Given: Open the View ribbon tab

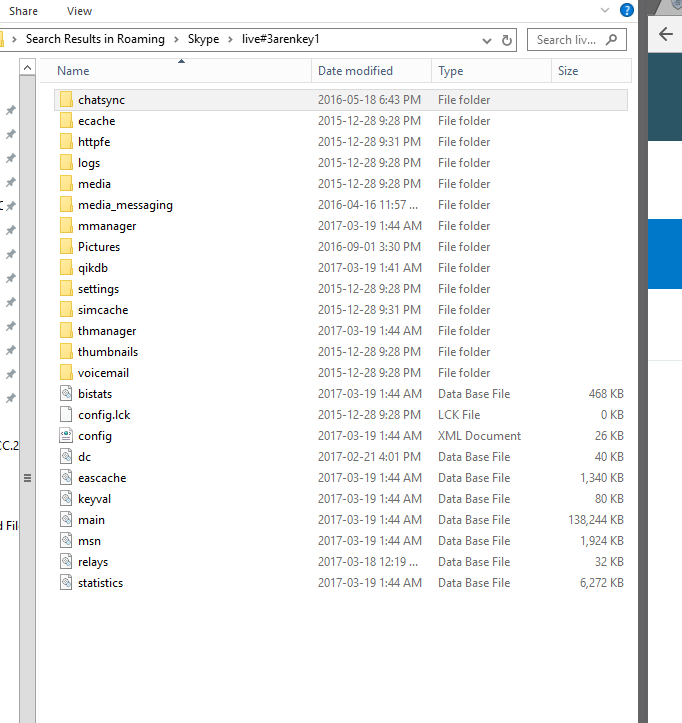Looking at the screenshot, I should (x=79, y=11).
